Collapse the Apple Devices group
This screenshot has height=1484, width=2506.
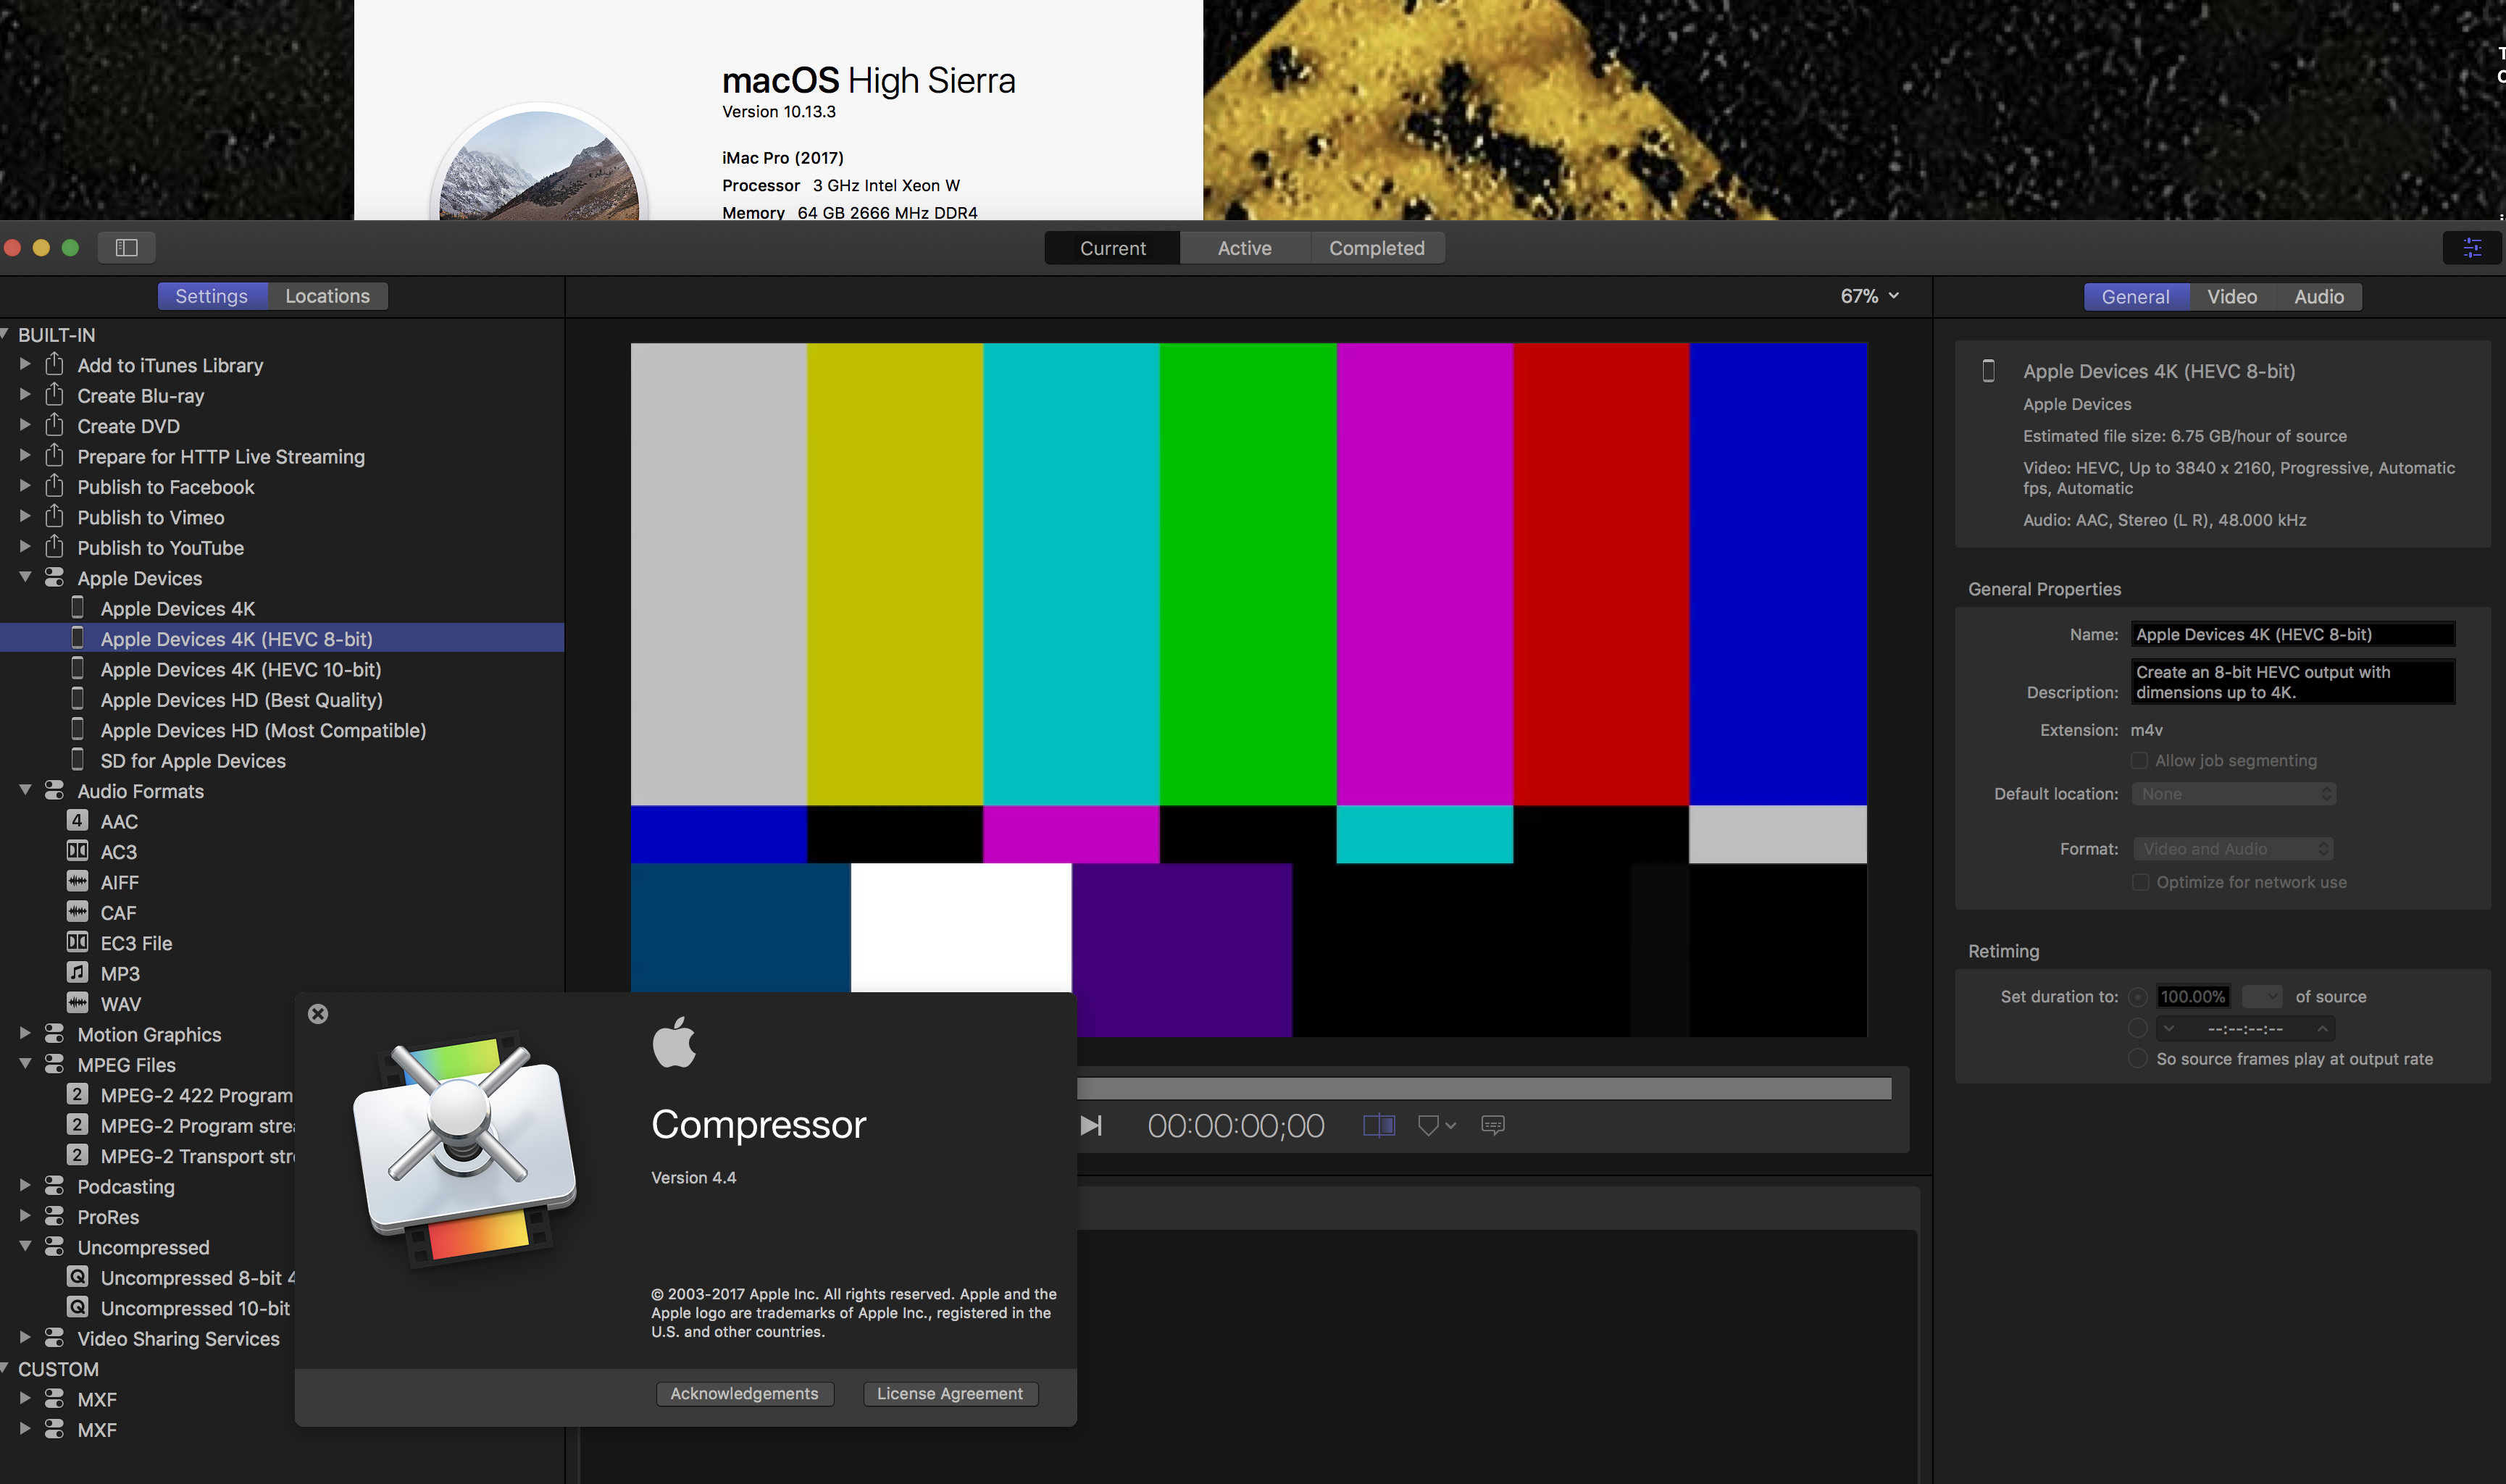pyautogui.click(x=25, y=578)
